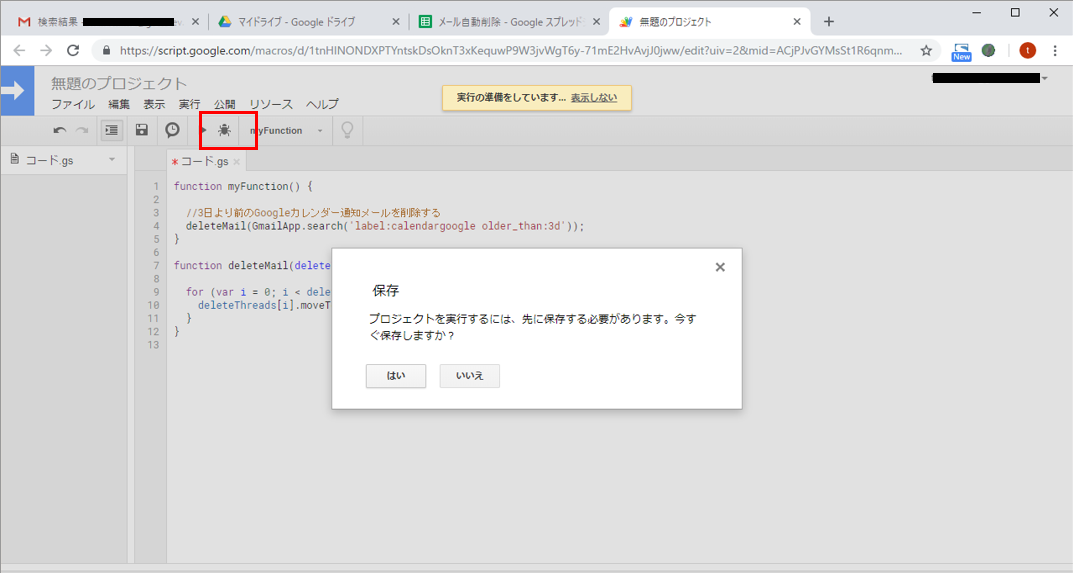Open the ファイル menu
The height and width of the screenshot is (573, 1073).
(73, 104)
